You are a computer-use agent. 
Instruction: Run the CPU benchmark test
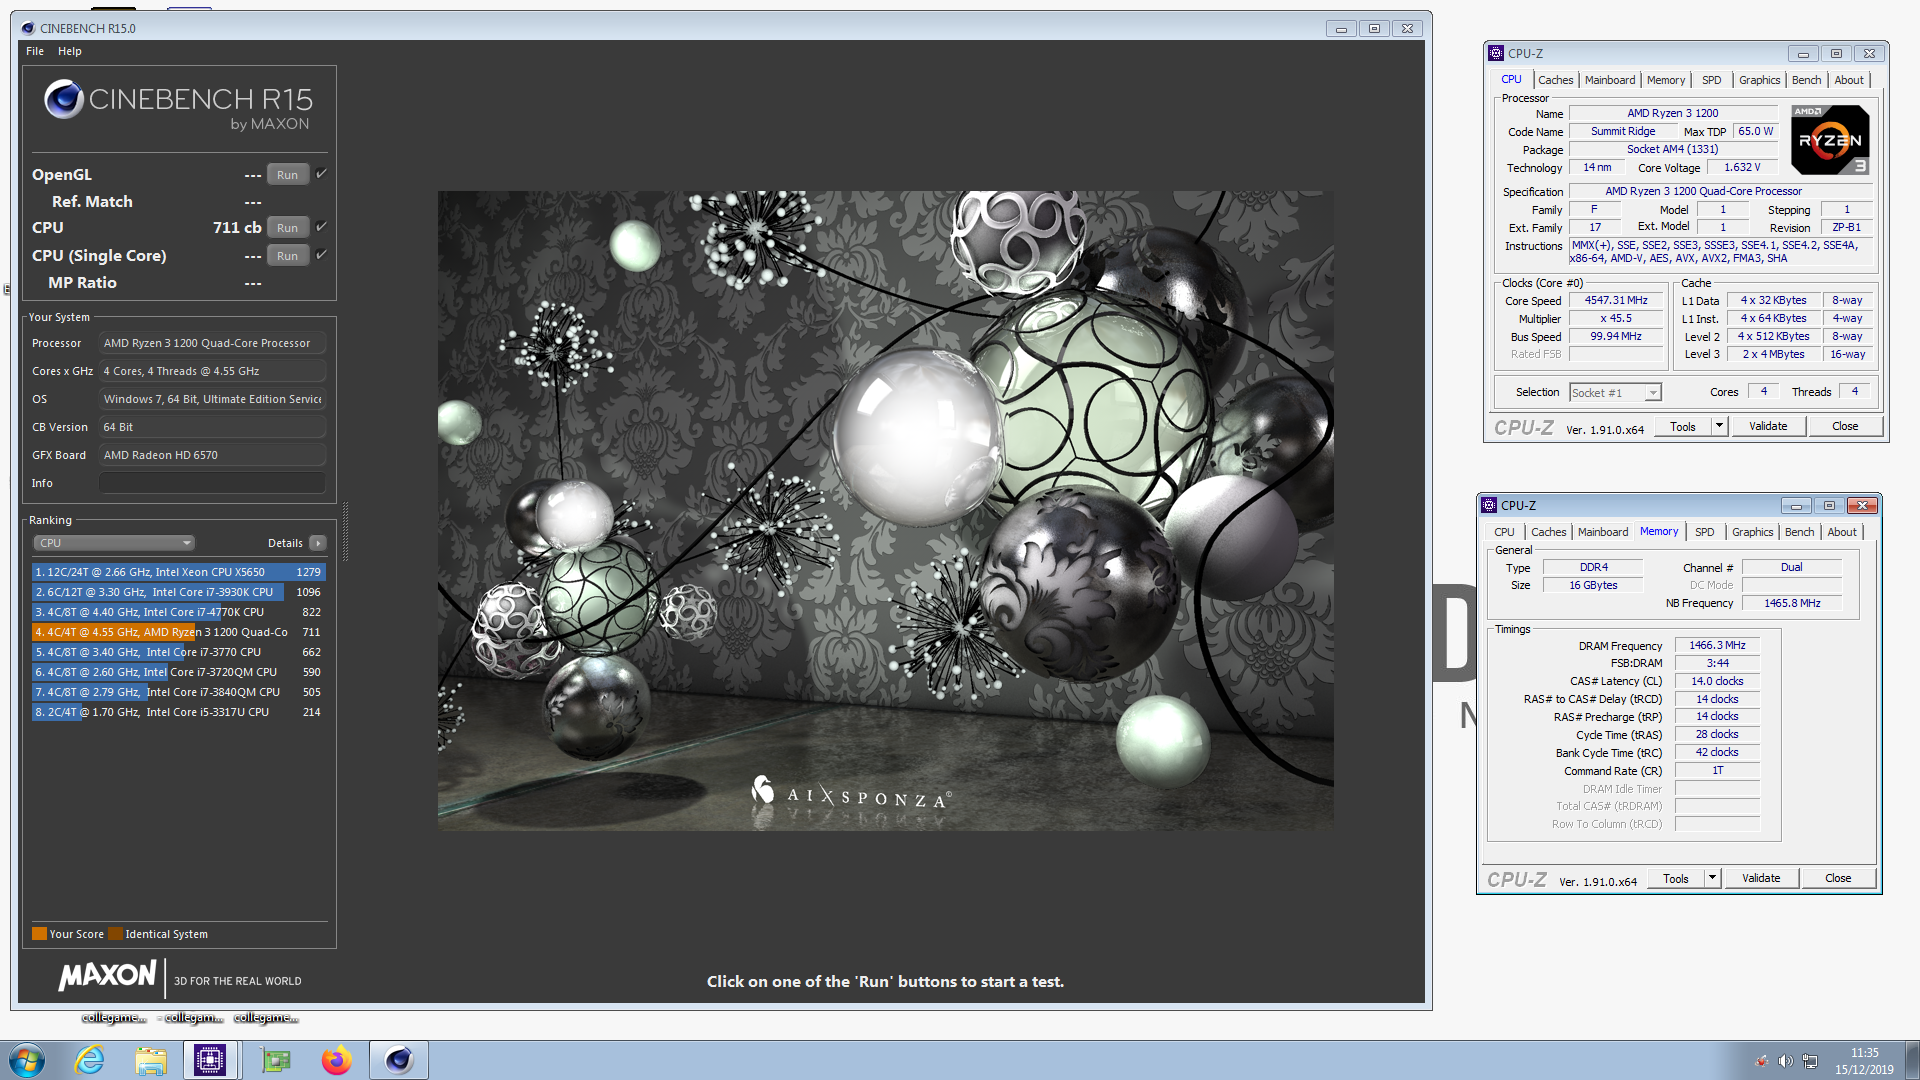pos(287,228)
